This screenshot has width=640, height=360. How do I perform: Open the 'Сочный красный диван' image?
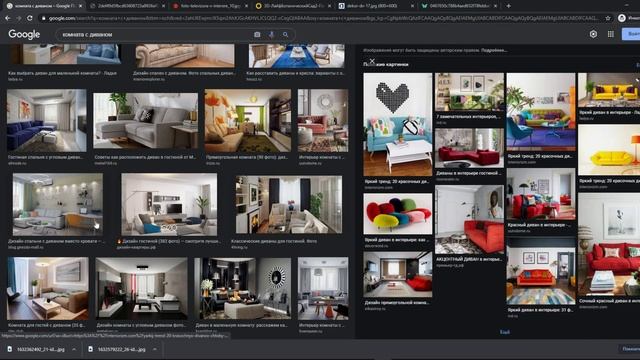609,244
